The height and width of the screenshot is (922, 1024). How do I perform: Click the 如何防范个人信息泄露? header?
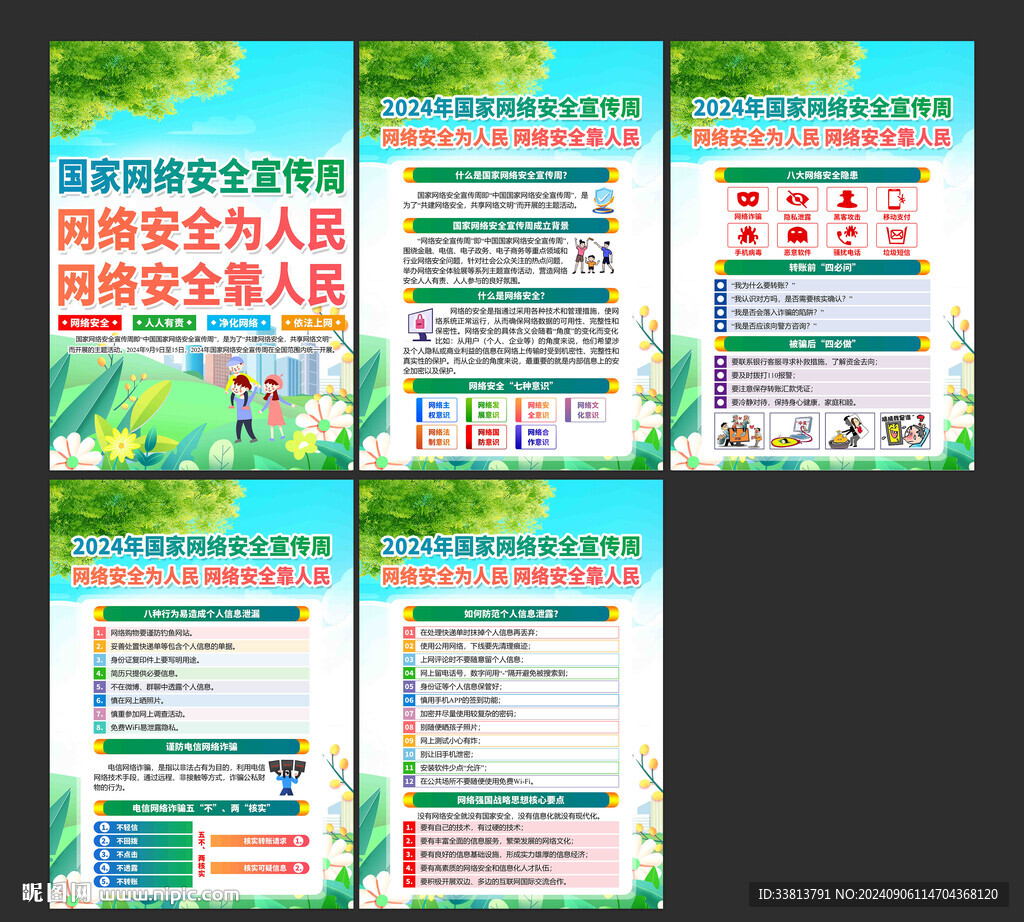pyautogui.click(x=511, y=614)
